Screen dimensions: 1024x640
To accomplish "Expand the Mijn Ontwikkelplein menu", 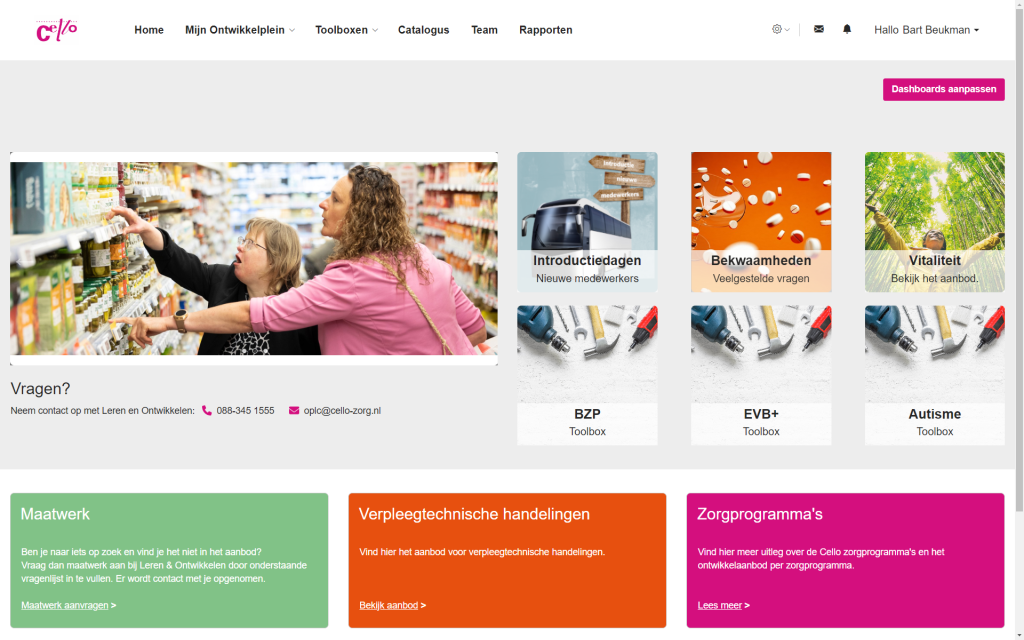I will 240,30.
